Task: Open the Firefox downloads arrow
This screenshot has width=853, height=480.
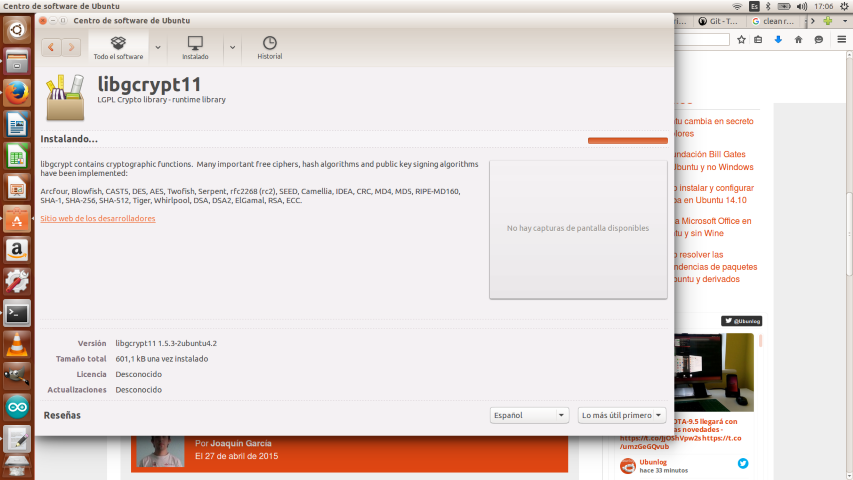Action: (x=778, y=40)
